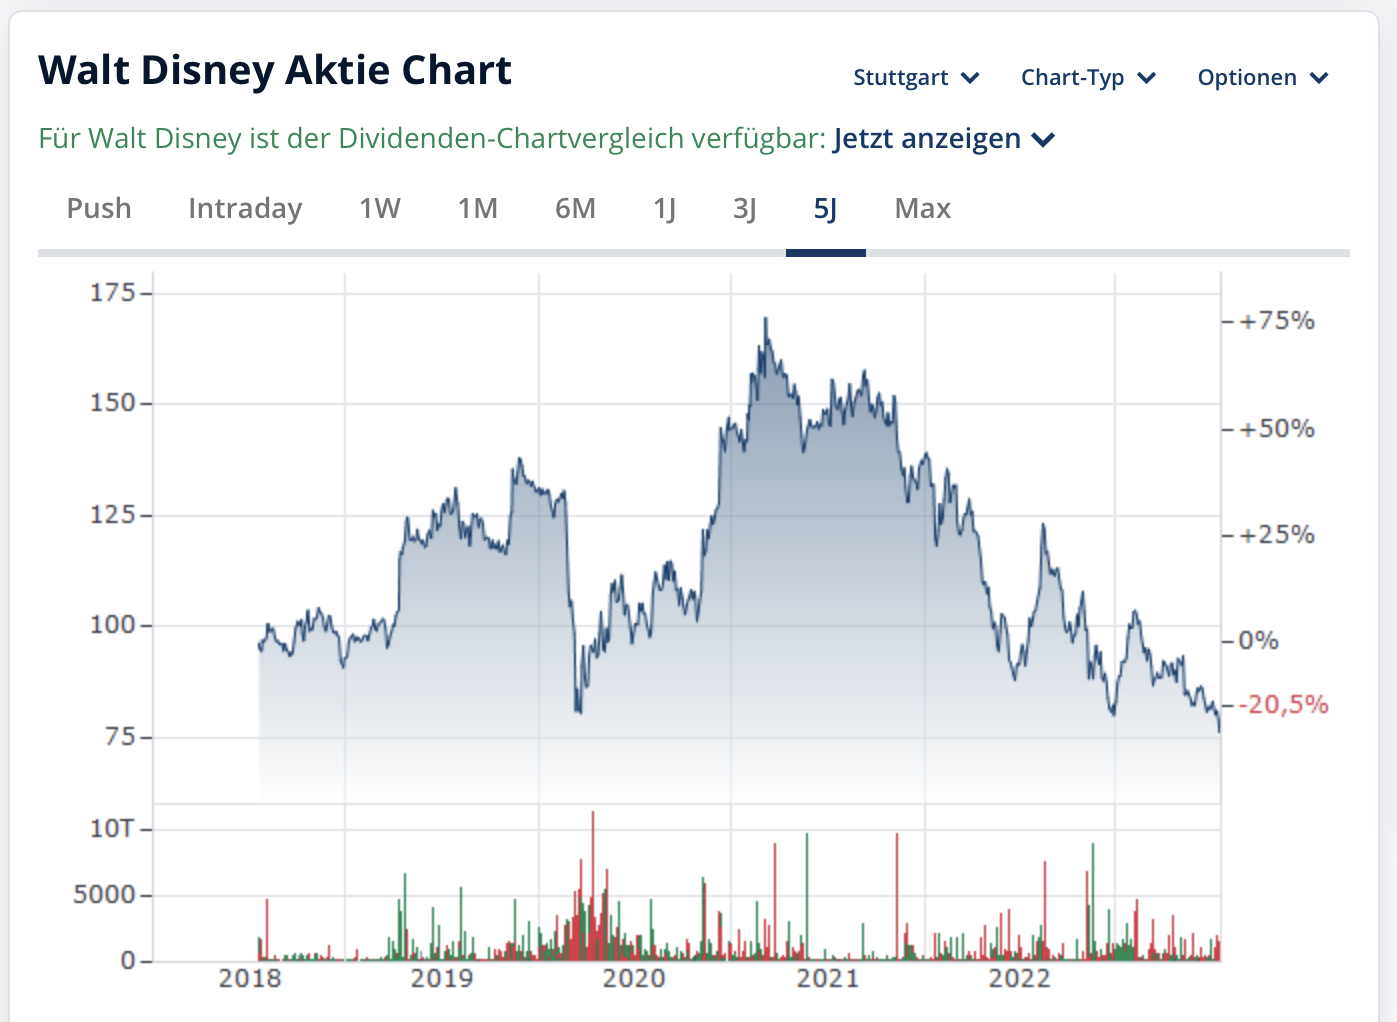The image size is (1397, 1022).
Task: Click the chevron icon beside Optionen
Action: pos(1319,78)
